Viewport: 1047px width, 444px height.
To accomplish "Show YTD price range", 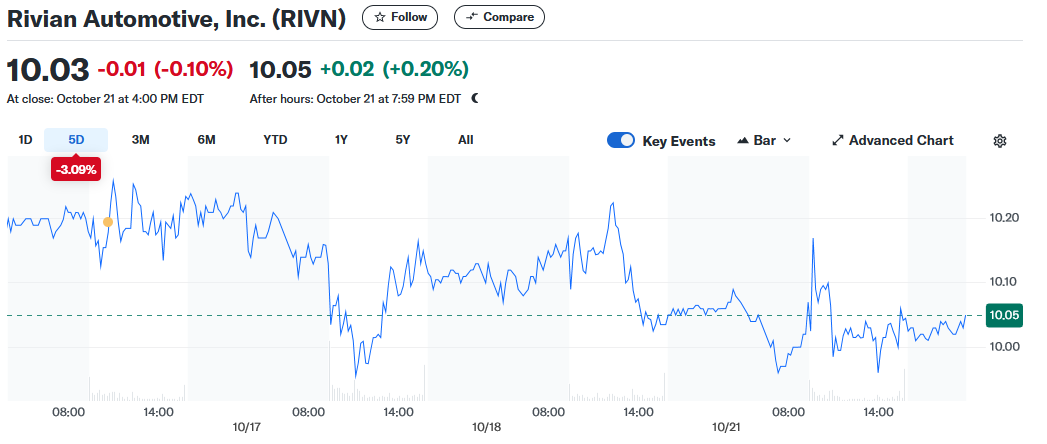I will tap(275, 140).
